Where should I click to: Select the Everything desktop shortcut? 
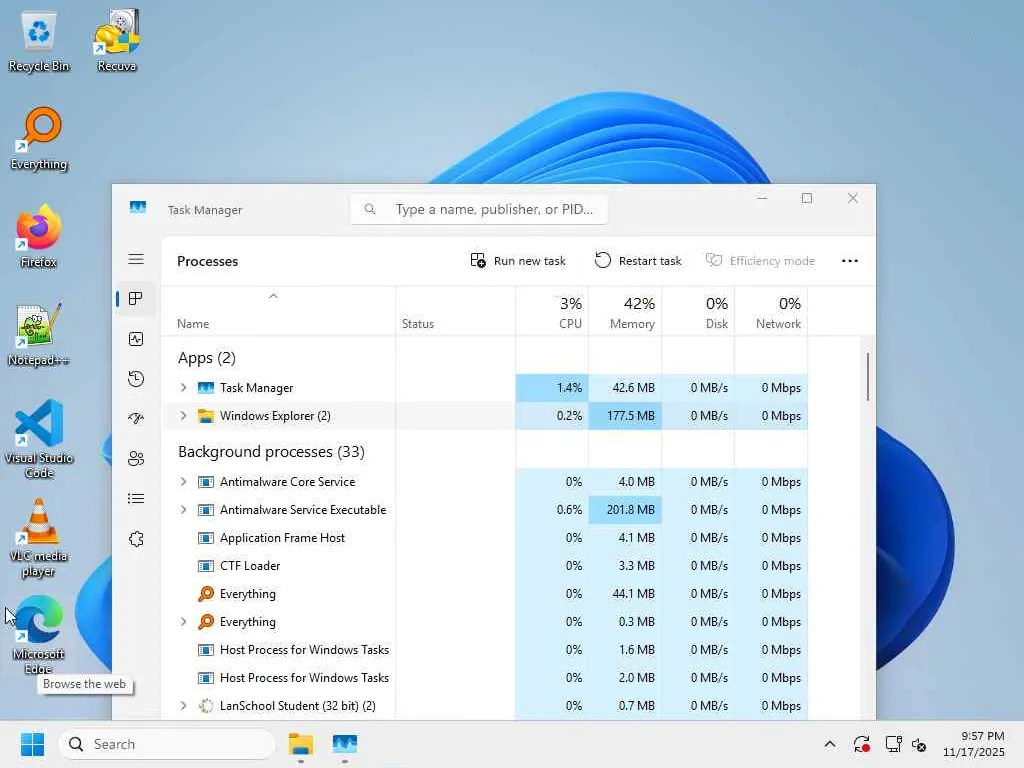click(x=39, y=139)
